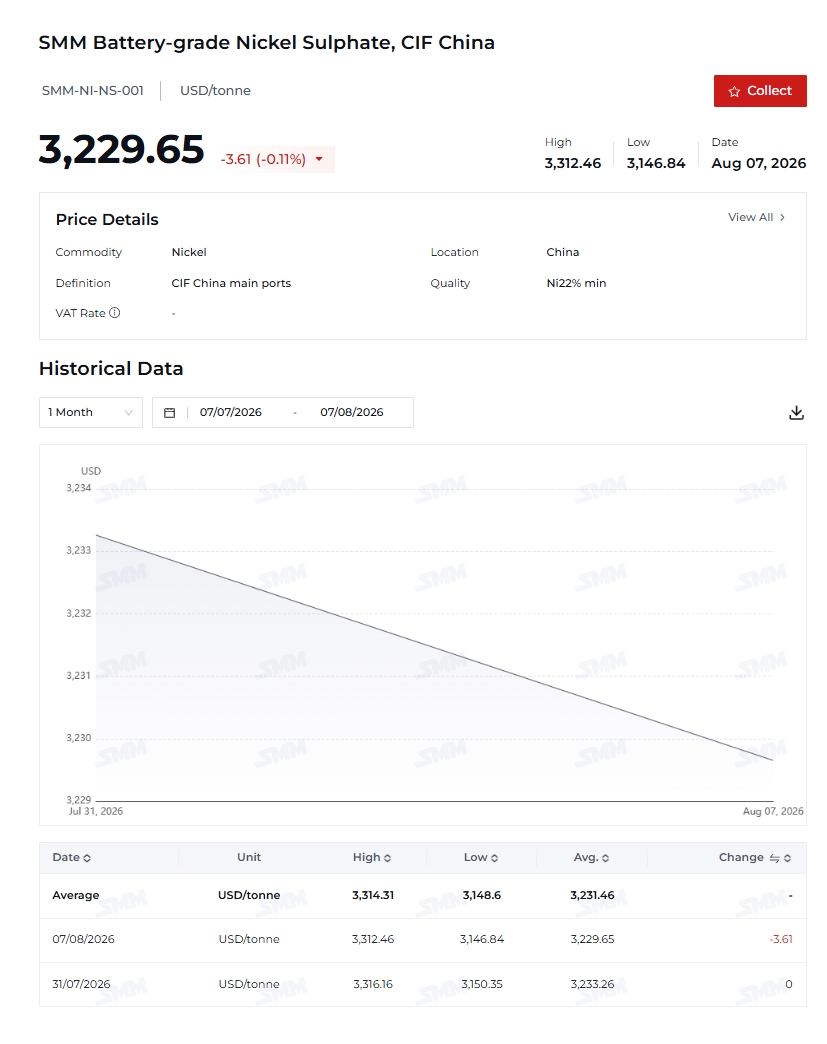Click the product code SMM-NI-NS-001
This screenshot has height=1044, width=827.
click(x=93, y=91)
